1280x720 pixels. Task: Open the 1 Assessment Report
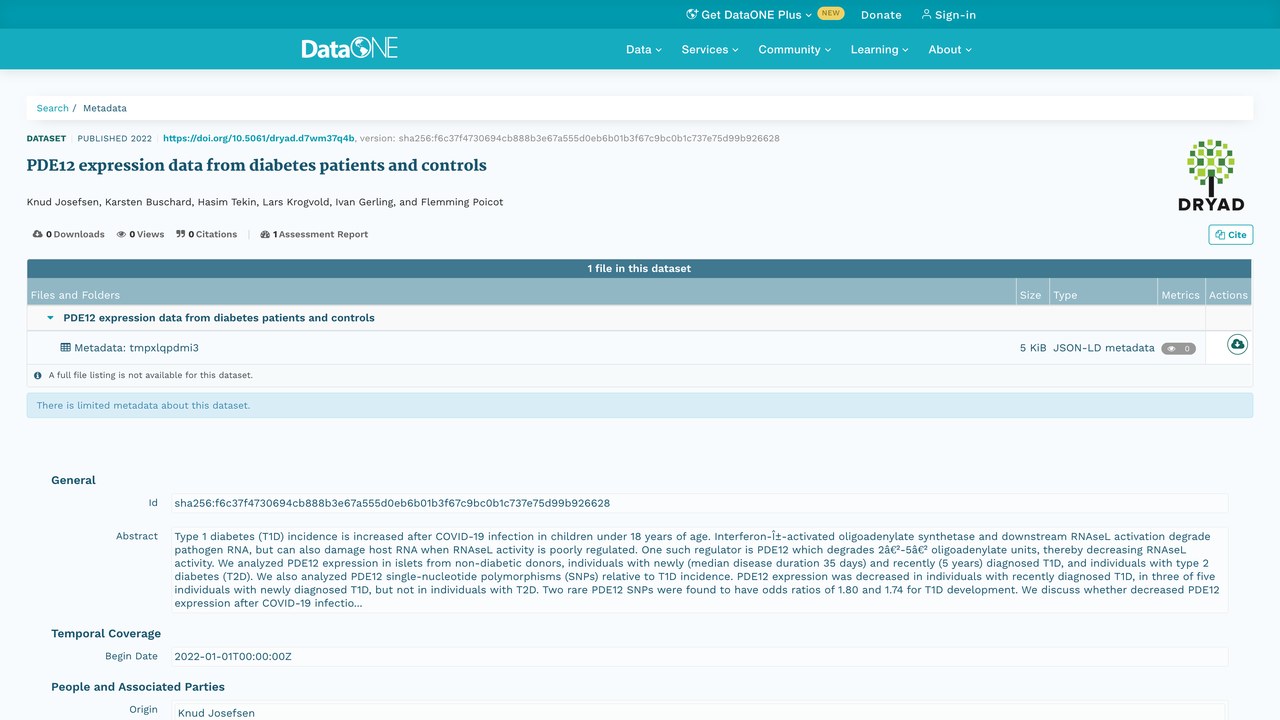(314, 234)
